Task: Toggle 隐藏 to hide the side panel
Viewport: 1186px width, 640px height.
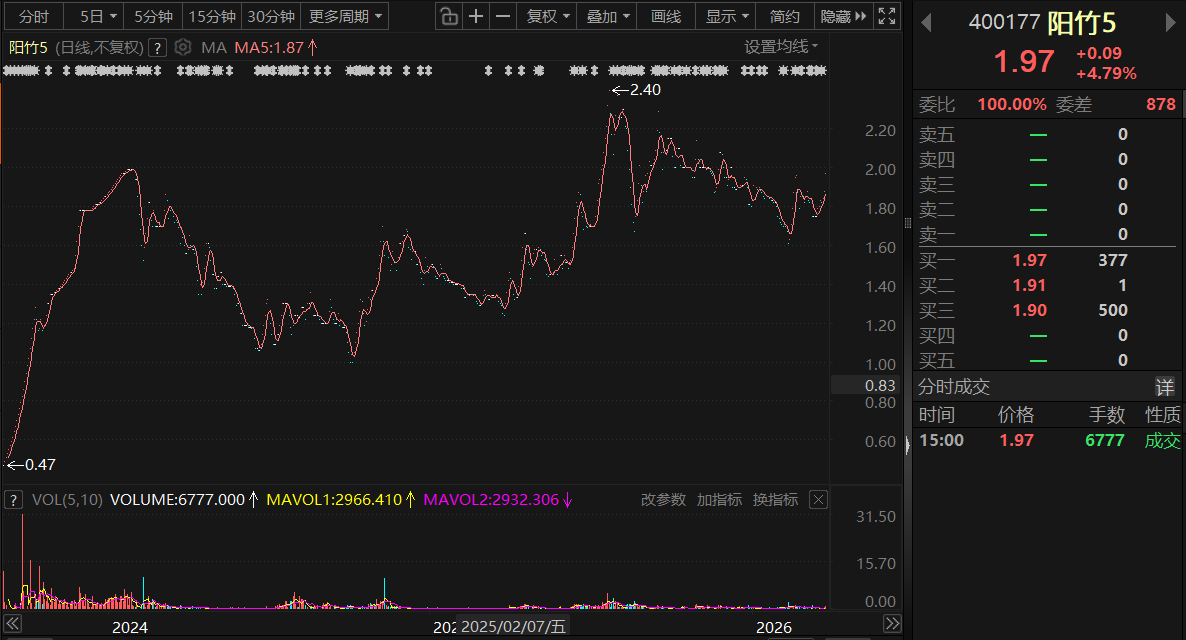Action: click(x=843, y=16)
